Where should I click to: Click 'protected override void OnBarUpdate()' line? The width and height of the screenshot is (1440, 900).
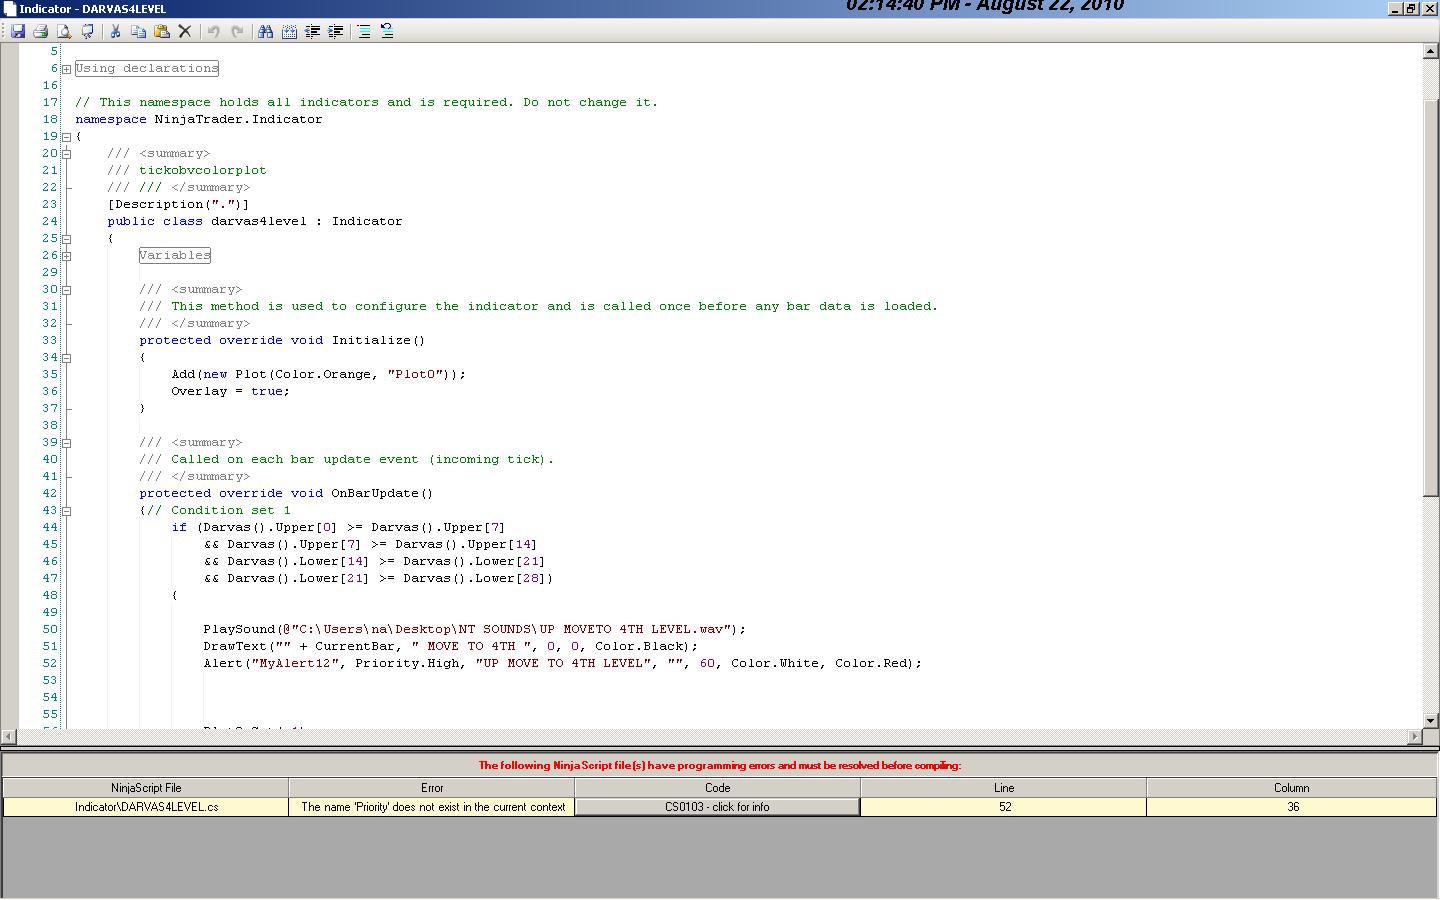[286, 493]
